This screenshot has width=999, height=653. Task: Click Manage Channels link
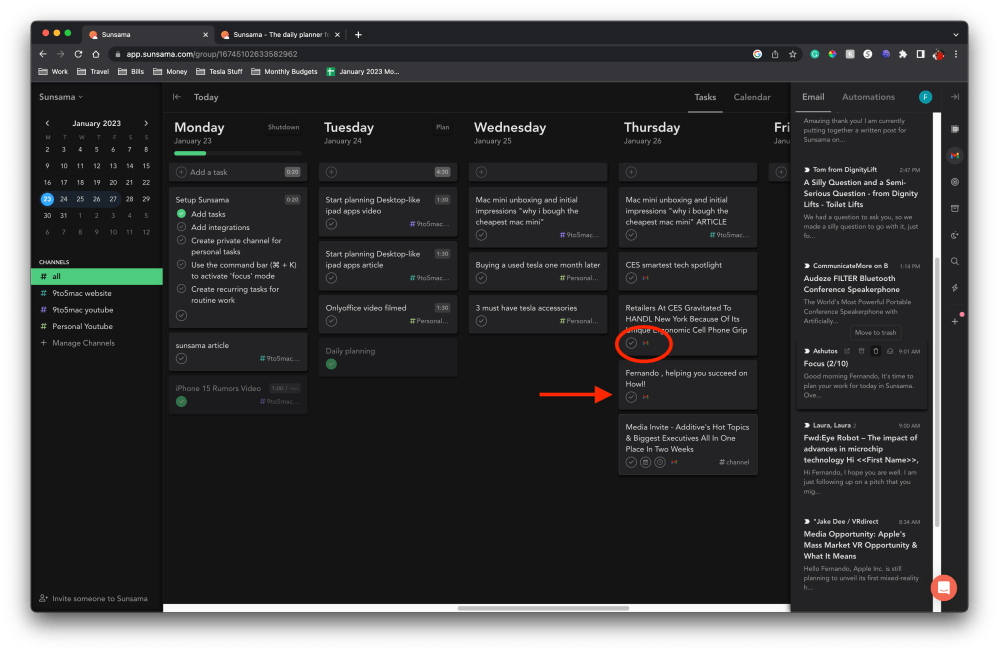(83, 343)
